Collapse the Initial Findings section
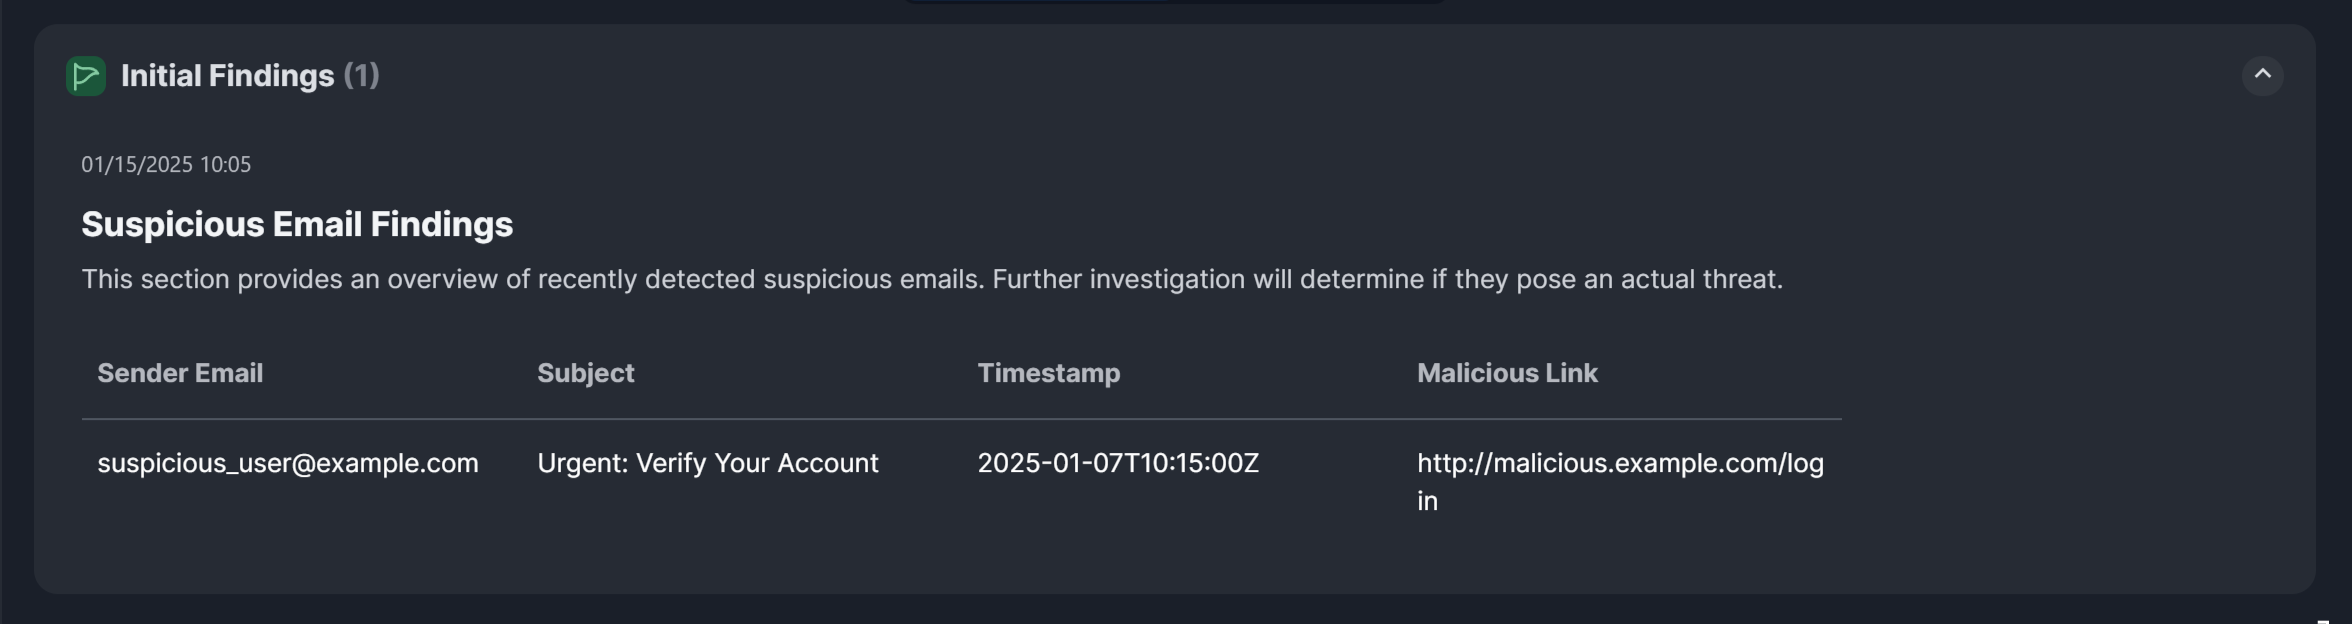 (2262, 75)
